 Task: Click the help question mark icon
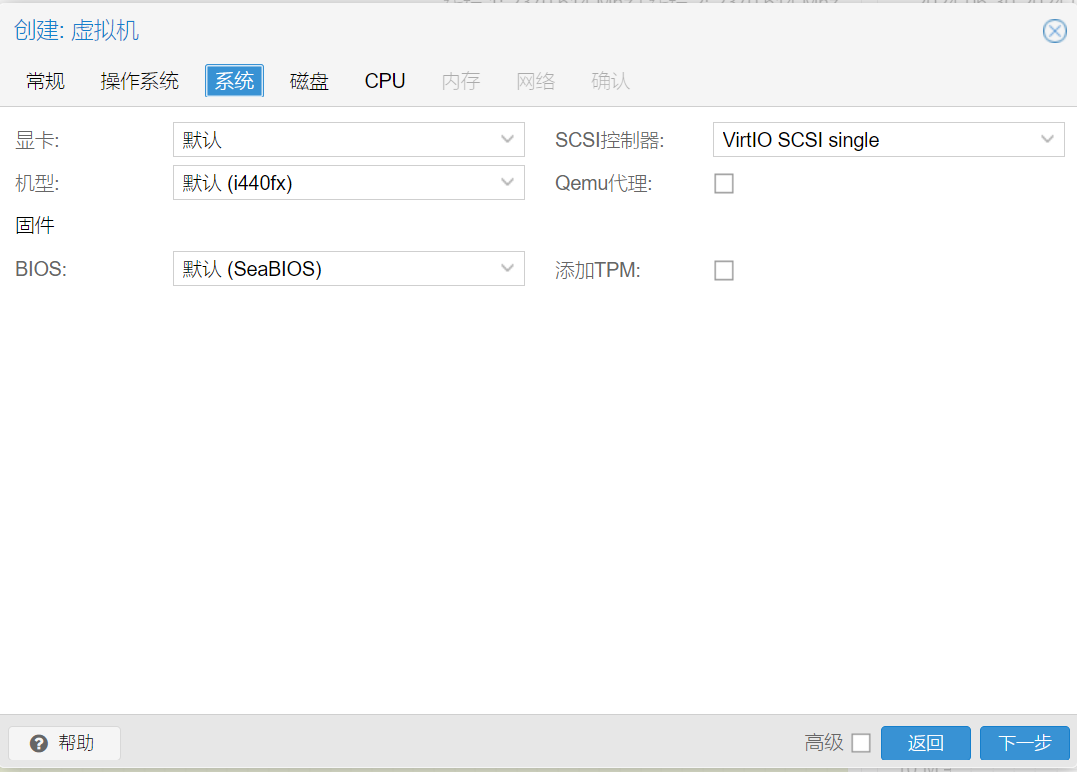pos(39,743)
